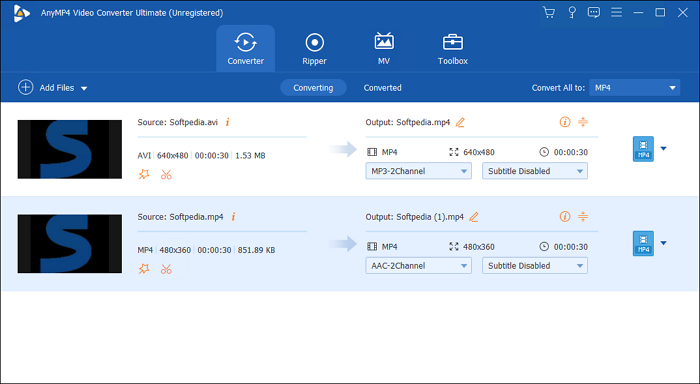Open the Convert All to MP4 dropdown
Viewport: 700px width, 384px height.
634,88
